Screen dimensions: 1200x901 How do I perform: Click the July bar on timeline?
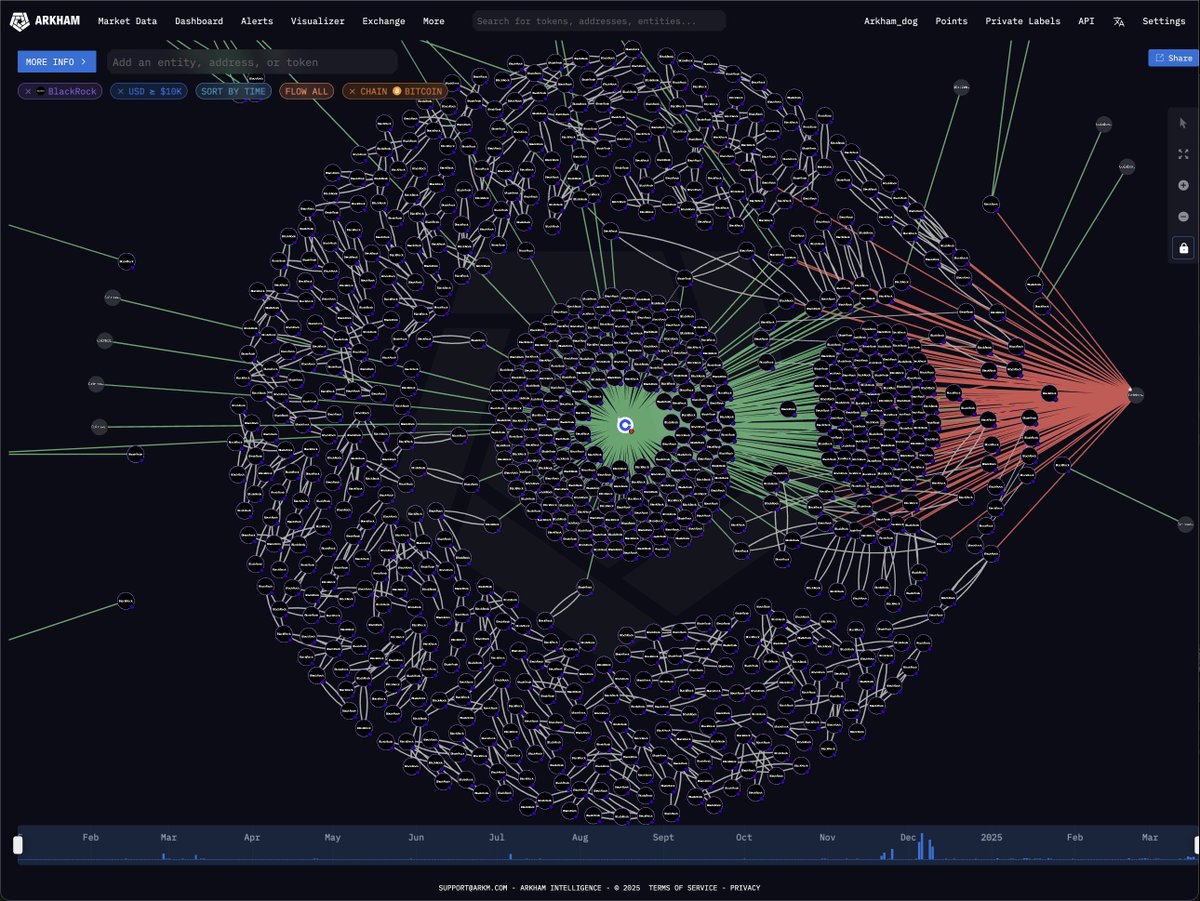pos(510,856)
